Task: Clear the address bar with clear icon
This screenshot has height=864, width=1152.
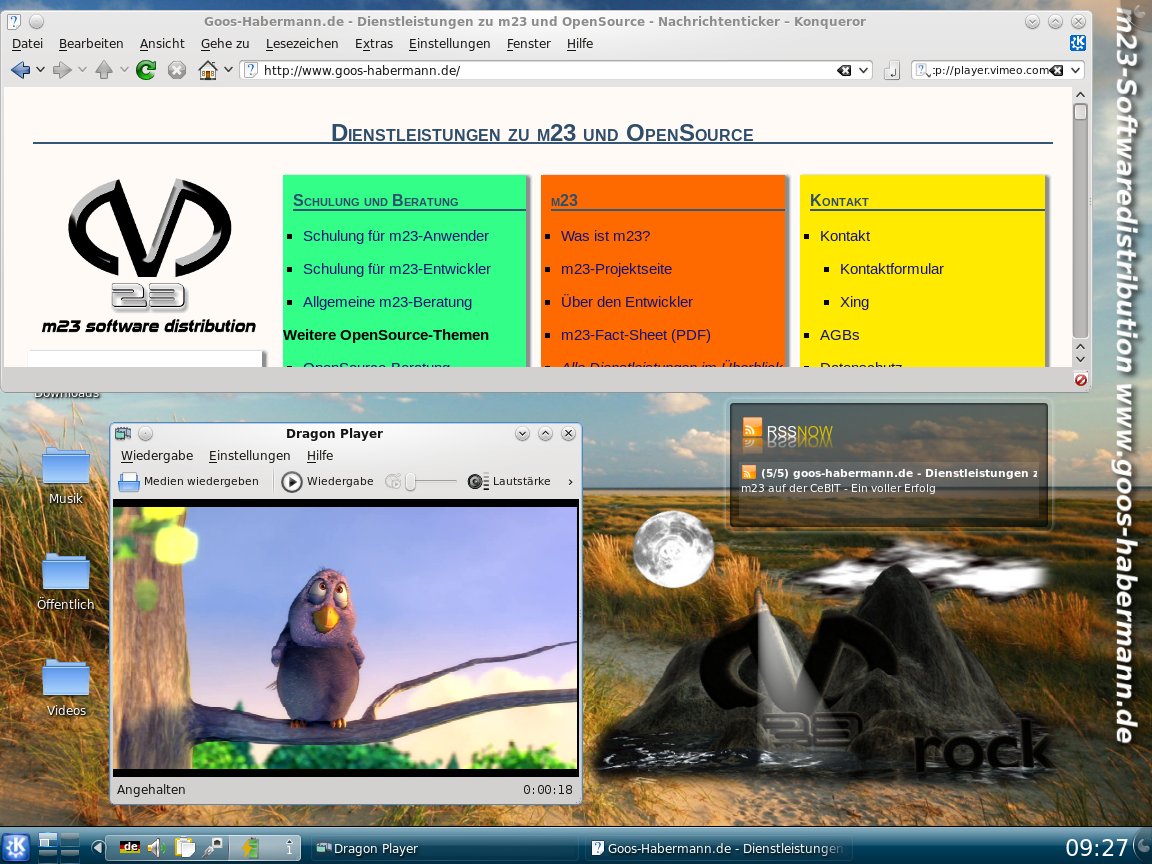Action: tap(844, 71)
